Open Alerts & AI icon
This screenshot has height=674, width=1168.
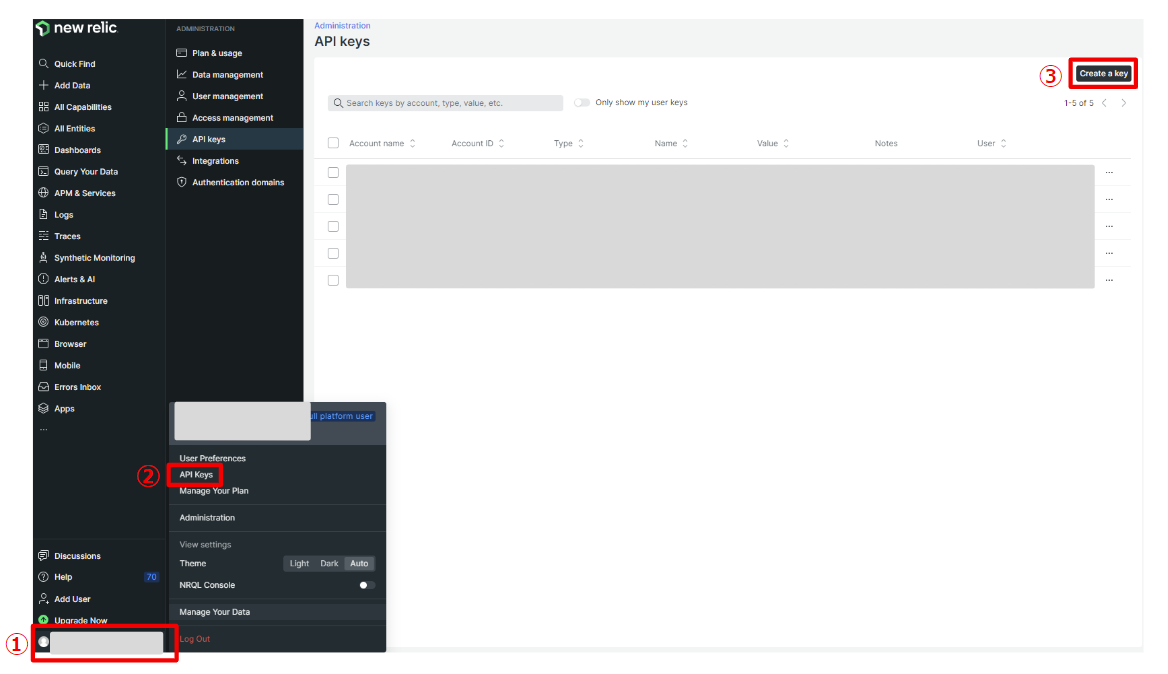pos(43,279)
